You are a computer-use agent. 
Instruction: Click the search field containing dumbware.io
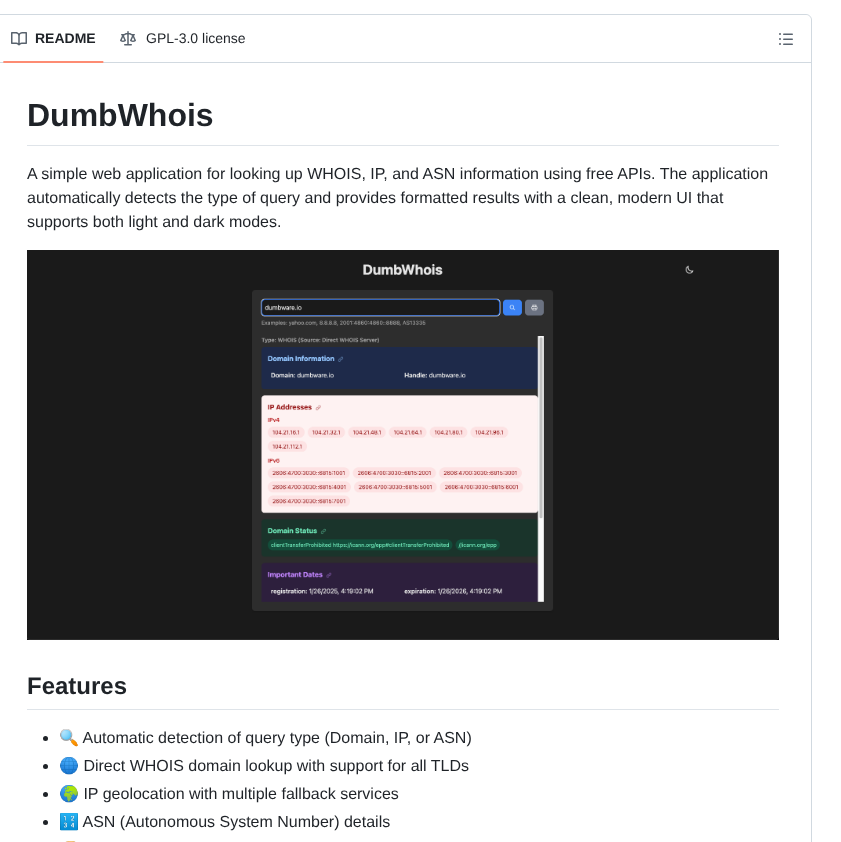click(x=380, y=307)
